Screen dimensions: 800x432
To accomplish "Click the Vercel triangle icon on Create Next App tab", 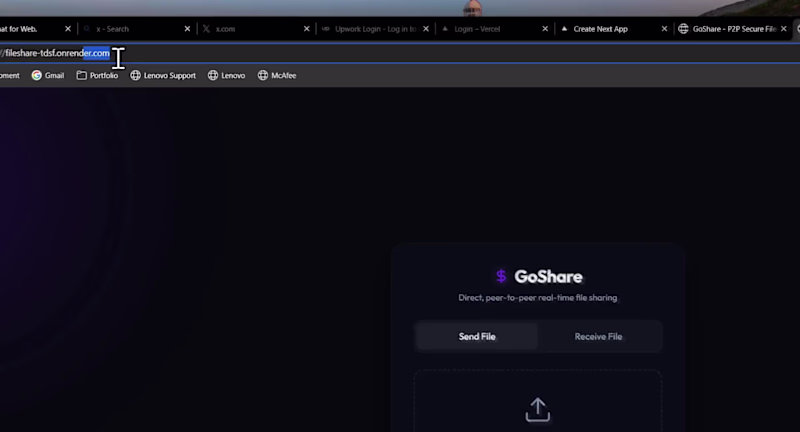I will [564, 29].
